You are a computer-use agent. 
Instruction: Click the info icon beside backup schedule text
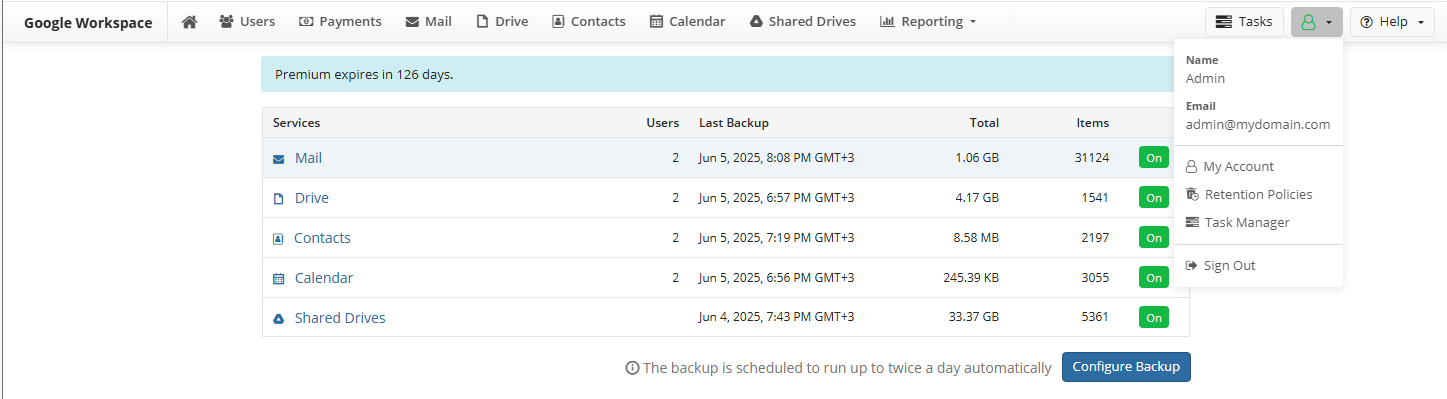click(632, 368)
